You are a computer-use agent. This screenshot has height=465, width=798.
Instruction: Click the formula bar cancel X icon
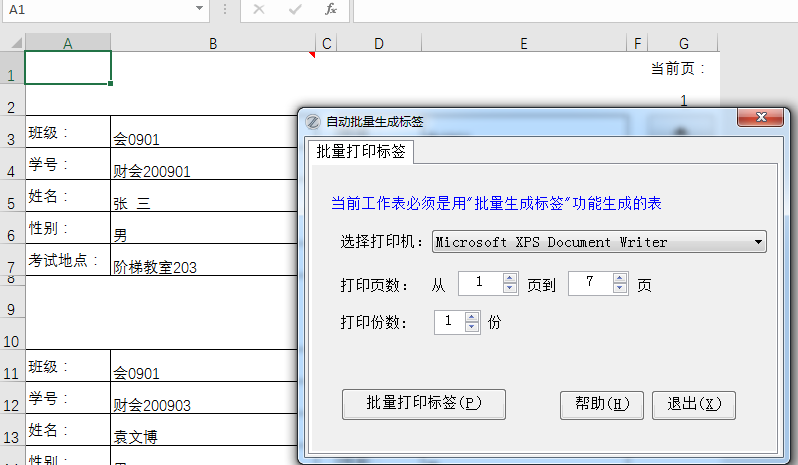[259, 9]
